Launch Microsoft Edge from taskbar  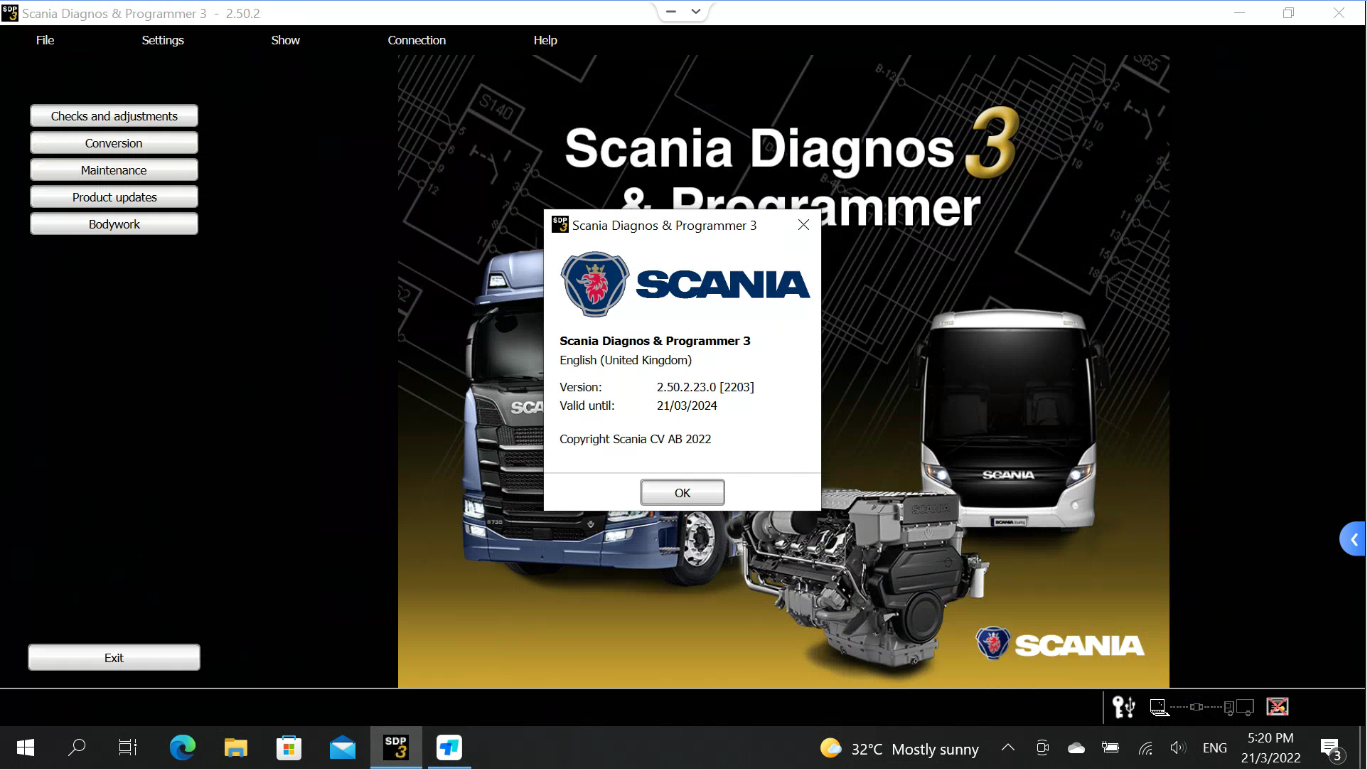(x=182, y=747)
